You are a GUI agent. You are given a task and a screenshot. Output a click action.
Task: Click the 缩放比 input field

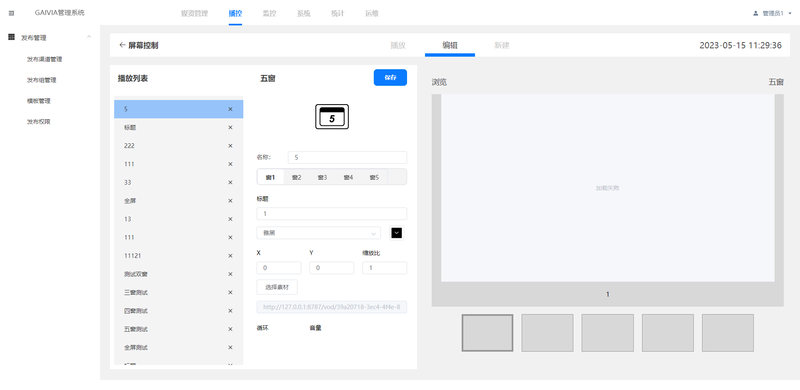pos(385,267)
